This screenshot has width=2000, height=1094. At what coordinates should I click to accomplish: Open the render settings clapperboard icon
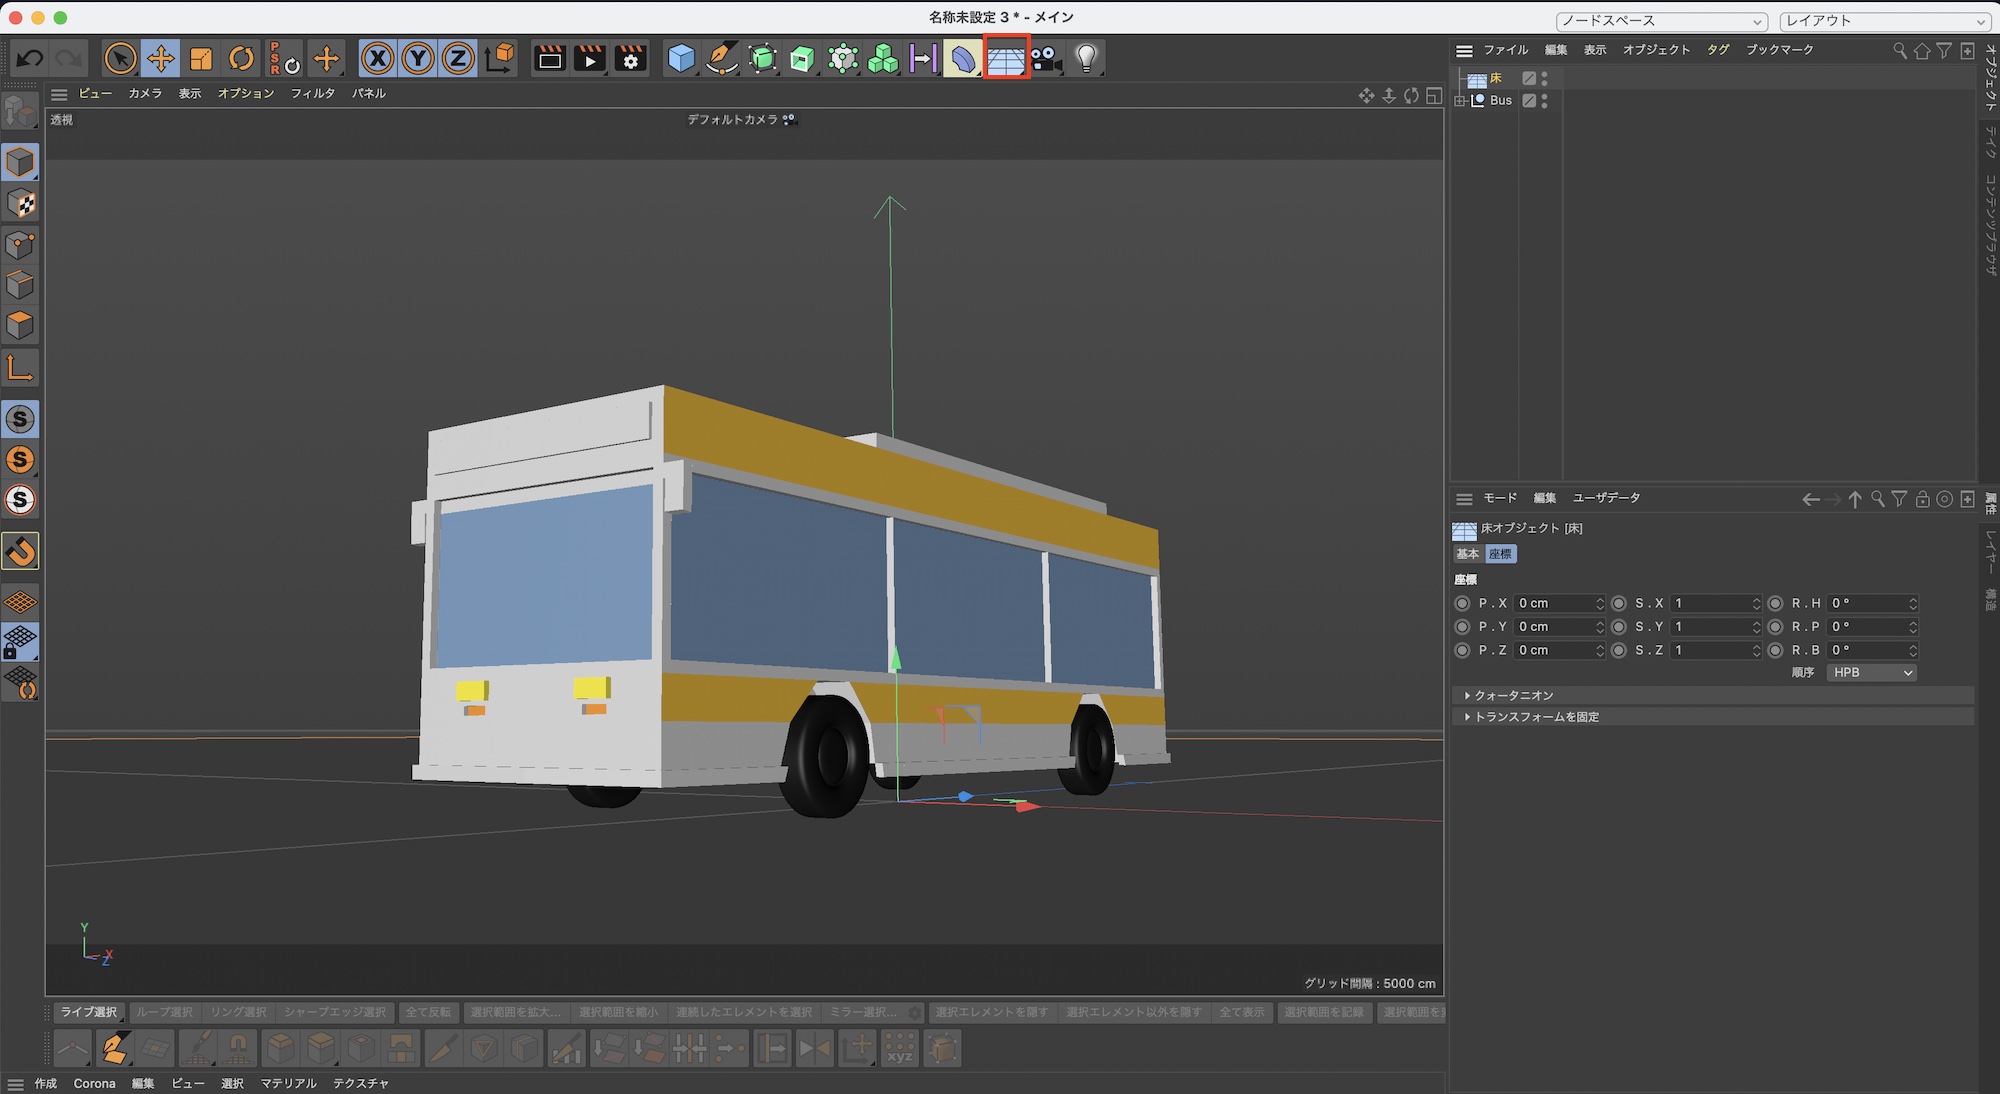(x=631, y=59)
